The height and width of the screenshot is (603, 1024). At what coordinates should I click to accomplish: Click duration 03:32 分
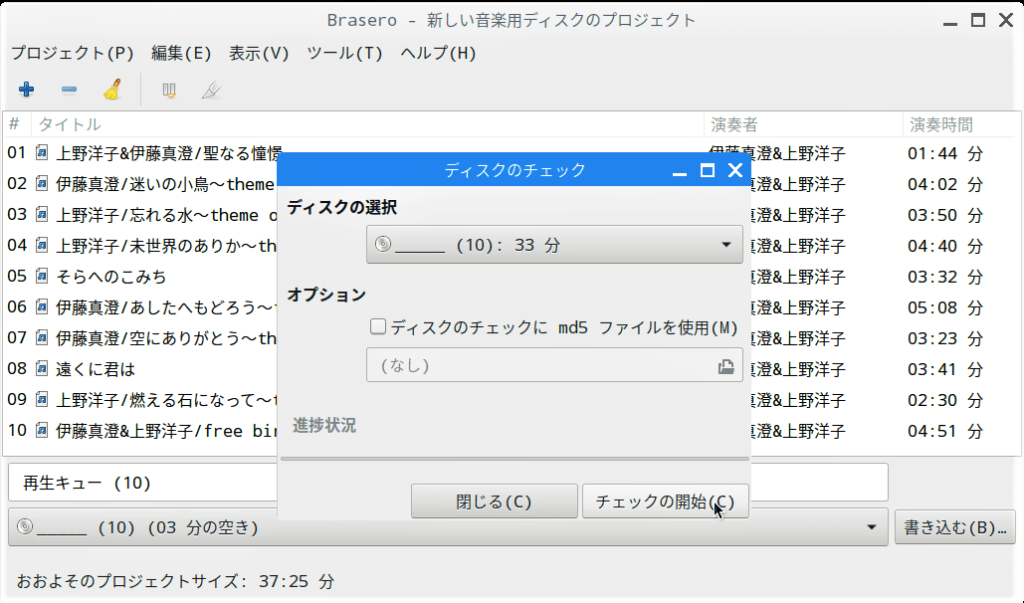click(x=945, y=276)
